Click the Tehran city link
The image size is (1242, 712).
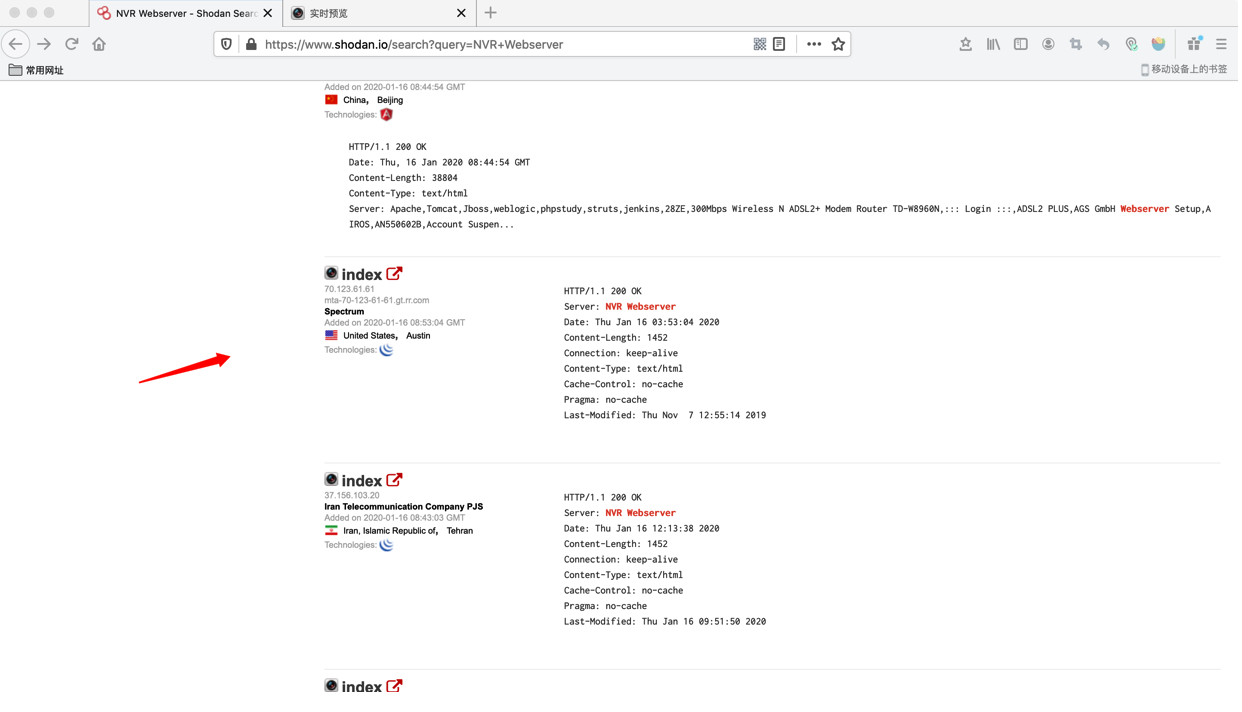(x=460, y=531)
